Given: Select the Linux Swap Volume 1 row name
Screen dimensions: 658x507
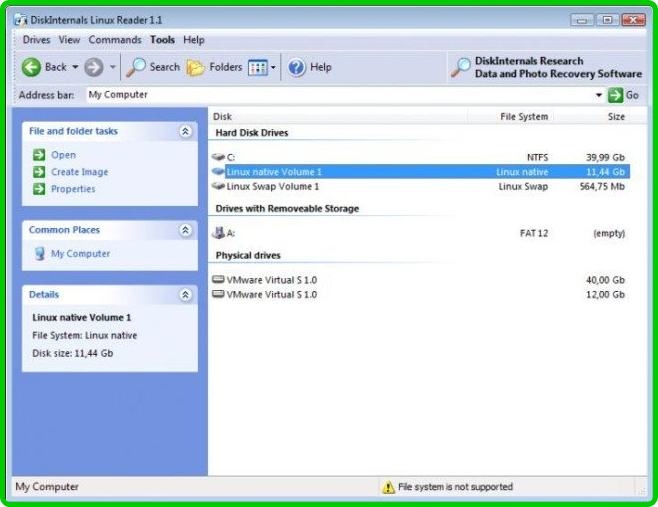Looking at the screenshot, I should (x=273, y=186).
